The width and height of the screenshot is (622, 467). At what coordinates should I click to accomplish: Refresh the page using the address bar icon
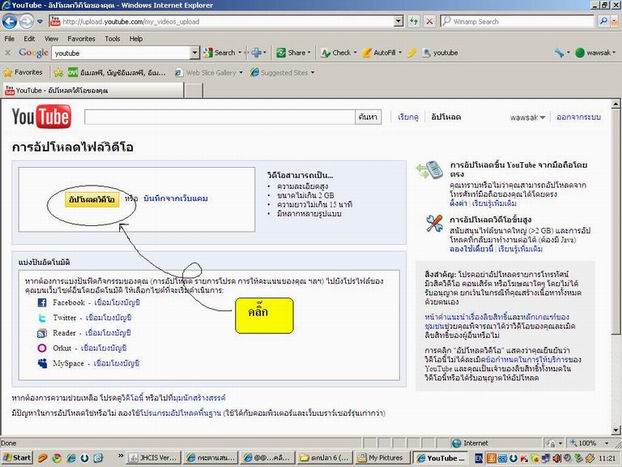(x=414, y=21)
